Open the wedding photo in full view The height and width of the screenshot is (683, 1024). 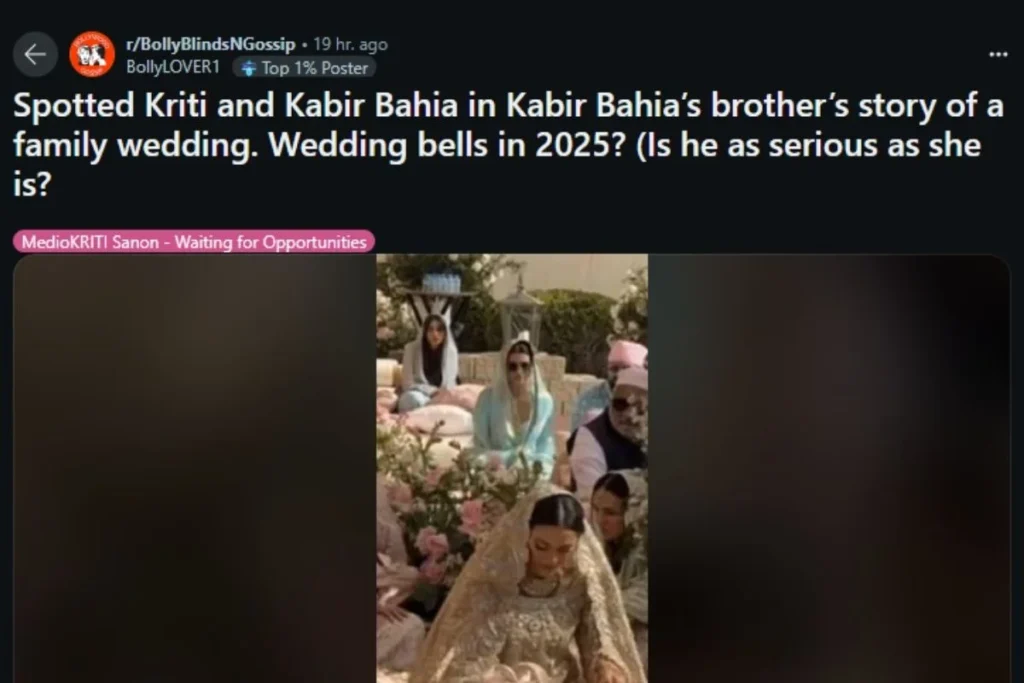512,468
